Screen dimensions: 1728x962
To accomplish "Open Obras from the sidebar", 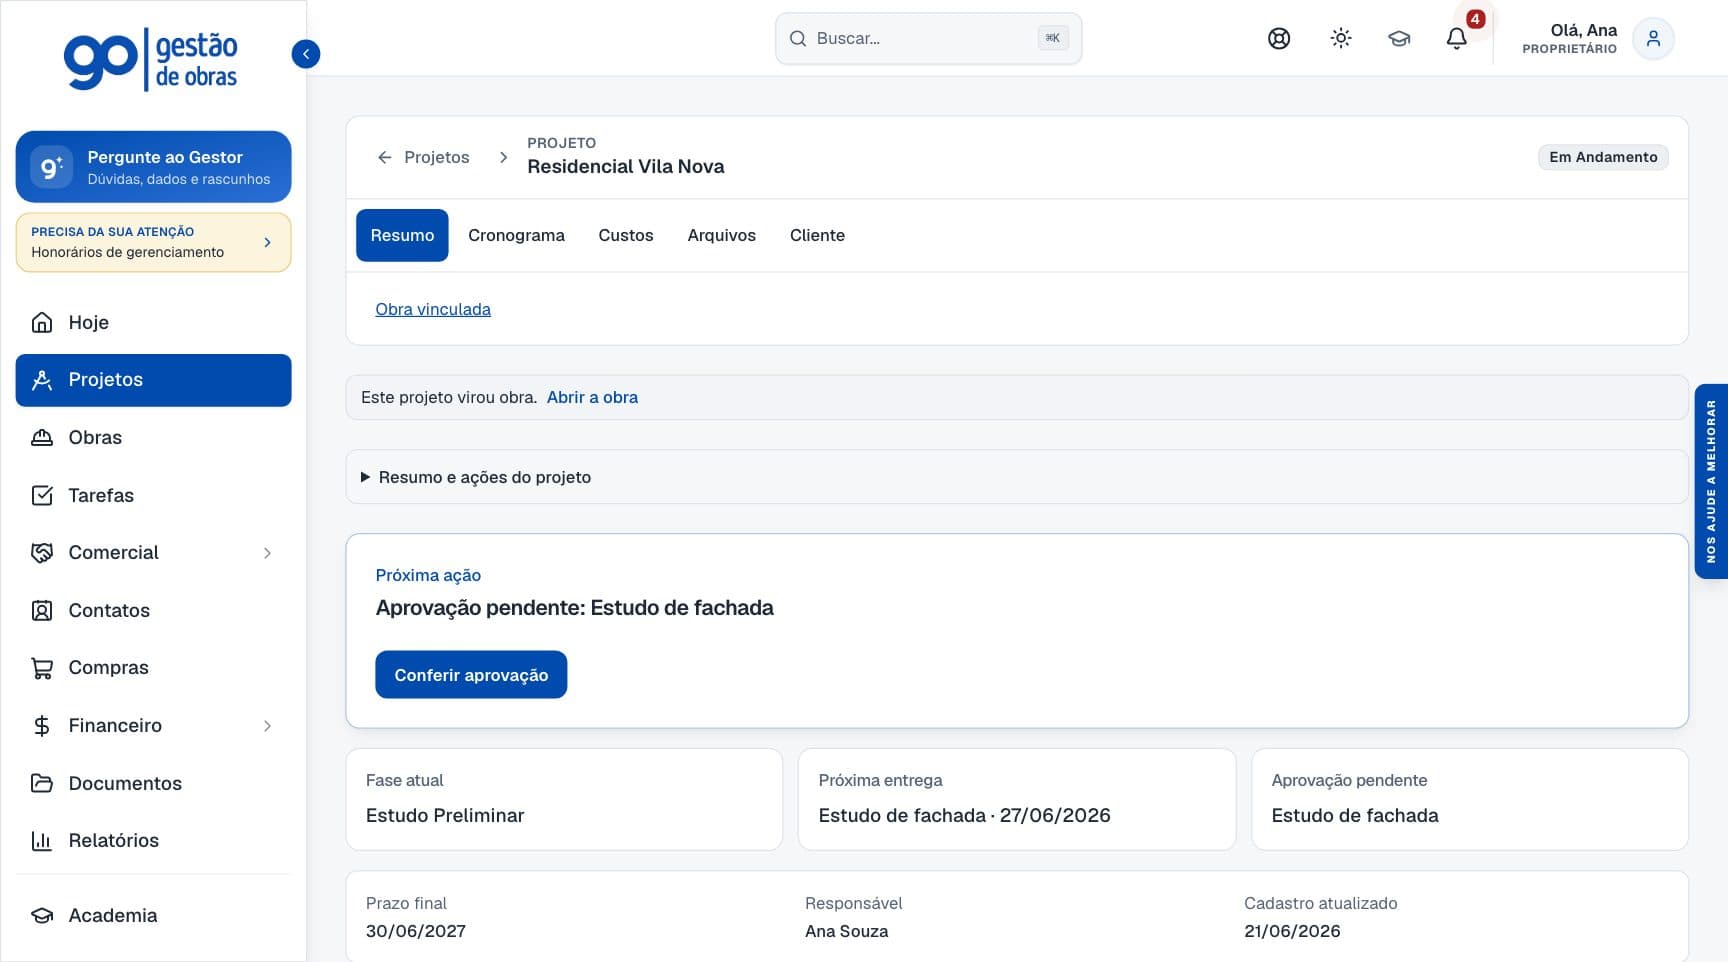I will click(153, 437).
